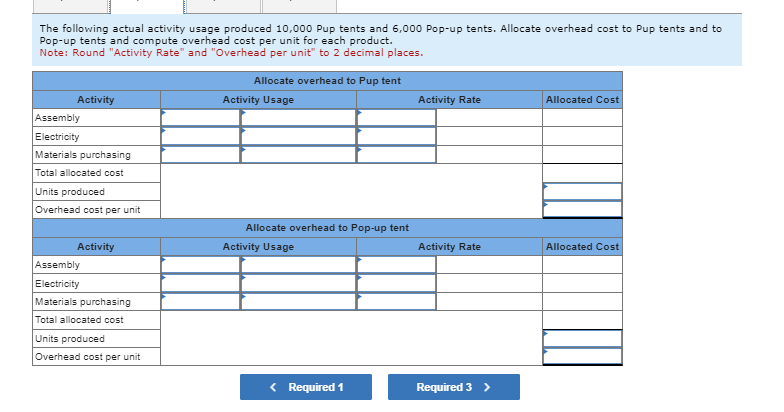
Task: Select Pup tent Materials purchasing usage quantity cell
Action: pyautogui.click(x=200, y=154)
